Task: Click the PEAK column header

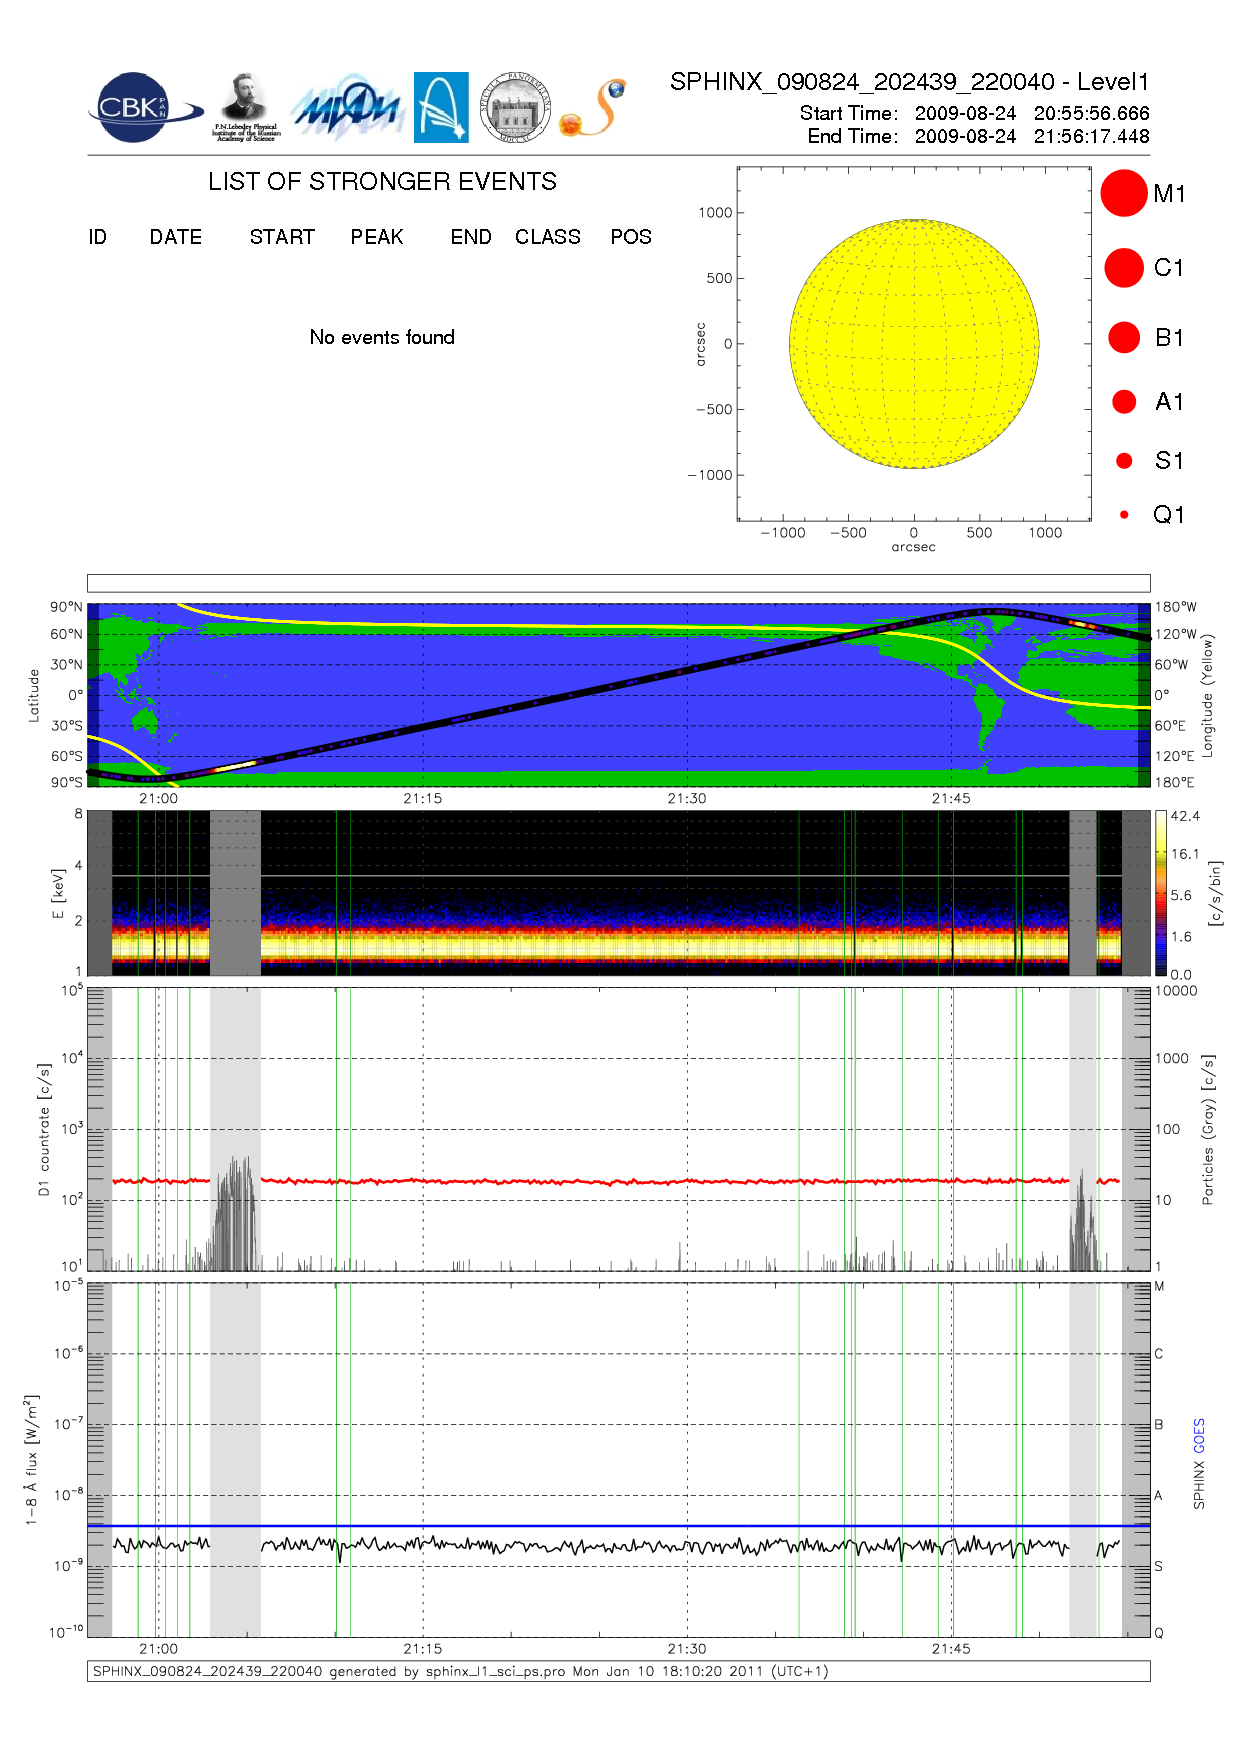Action: (377, 237)
